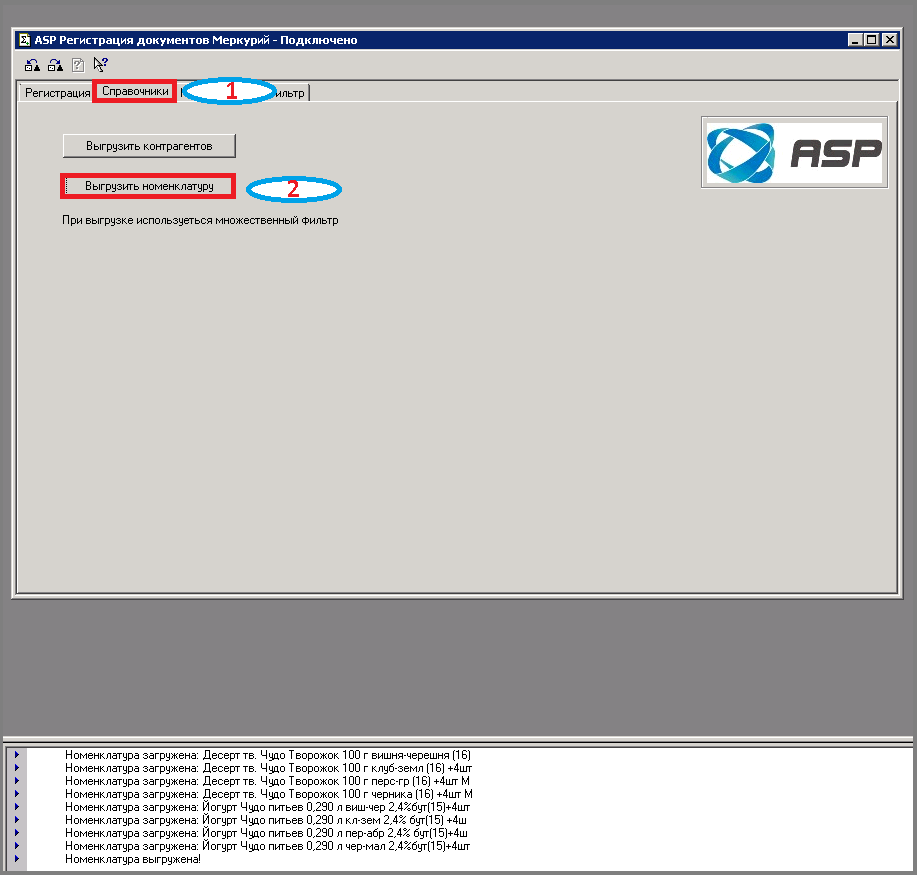The width and height of the screenshot is (917, 875).
Task: Select log row 'Йогурт Чудо питьев 0,290 л виш-чер'
Action: [x=267, y=807]
